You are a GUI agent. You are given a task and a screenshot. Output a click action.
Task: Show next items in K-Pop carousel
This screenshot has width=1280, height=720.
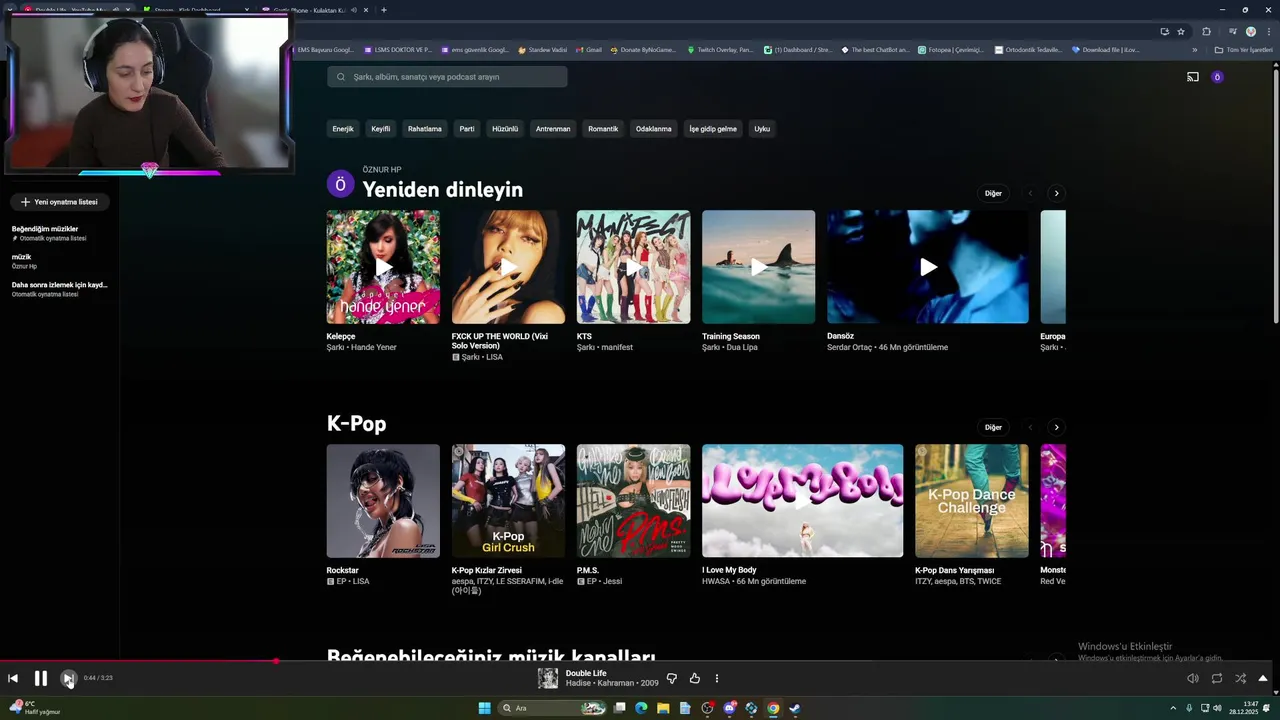tap(1056, 427)
